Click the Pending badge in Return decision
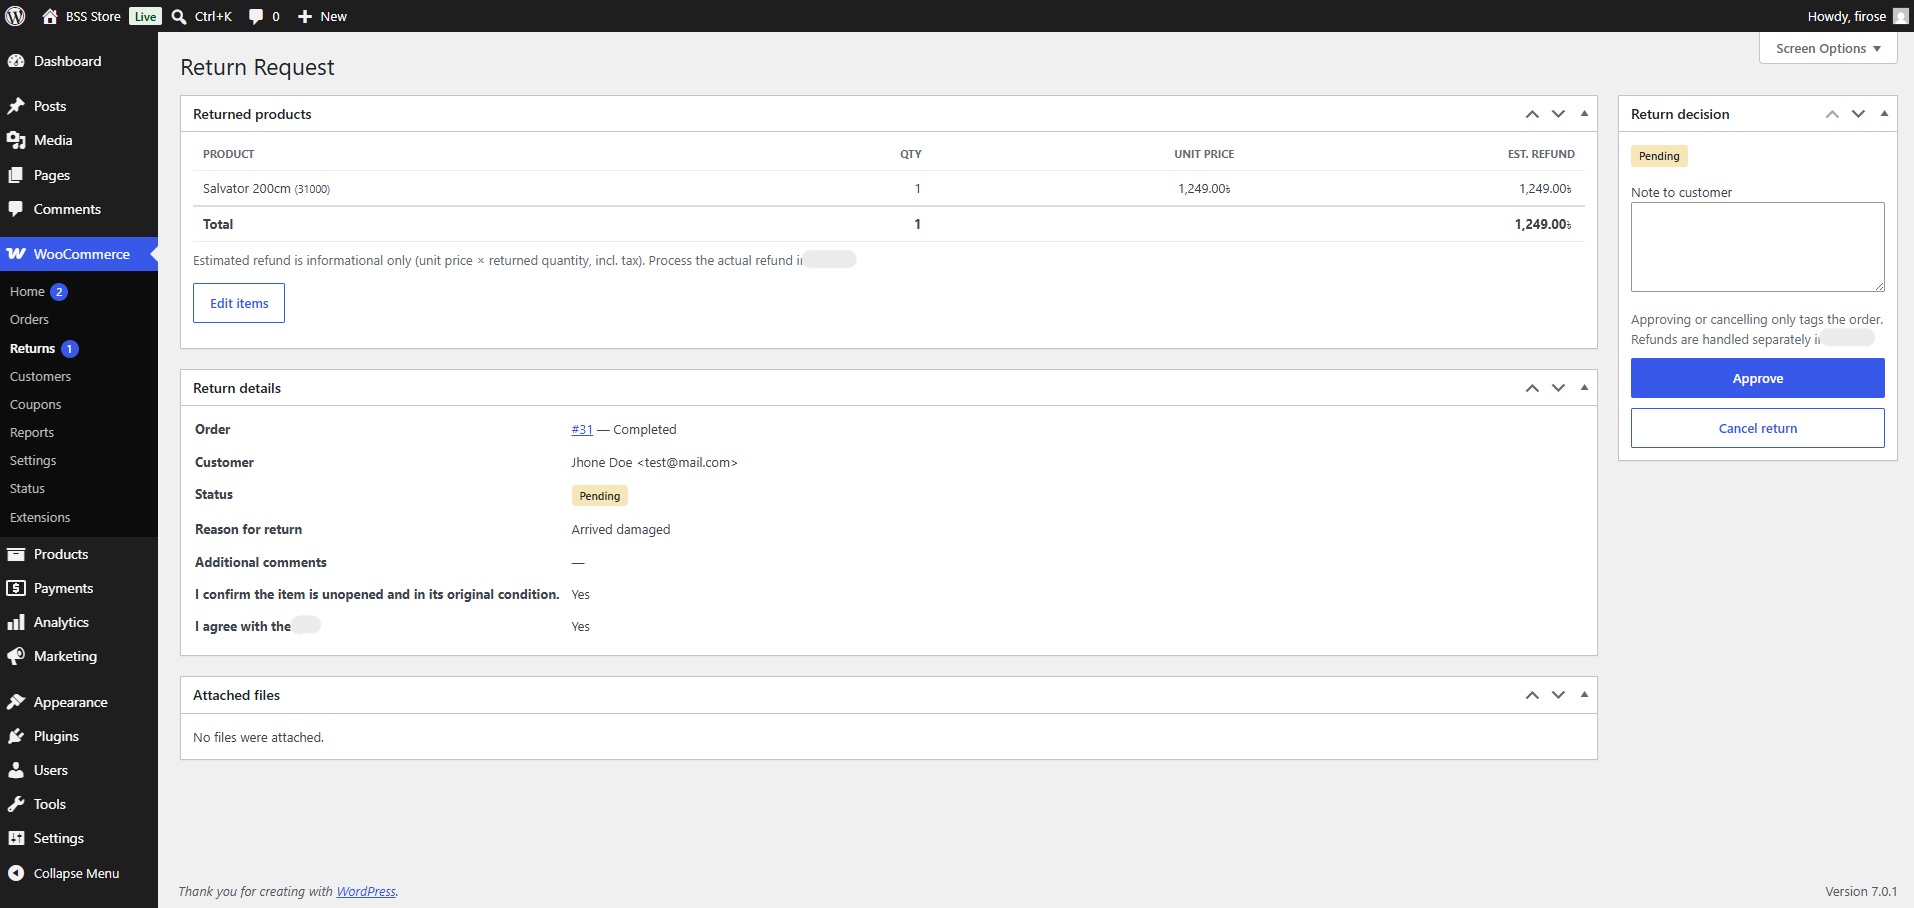Viewport: 1914px width, 908px height. 1659,156
